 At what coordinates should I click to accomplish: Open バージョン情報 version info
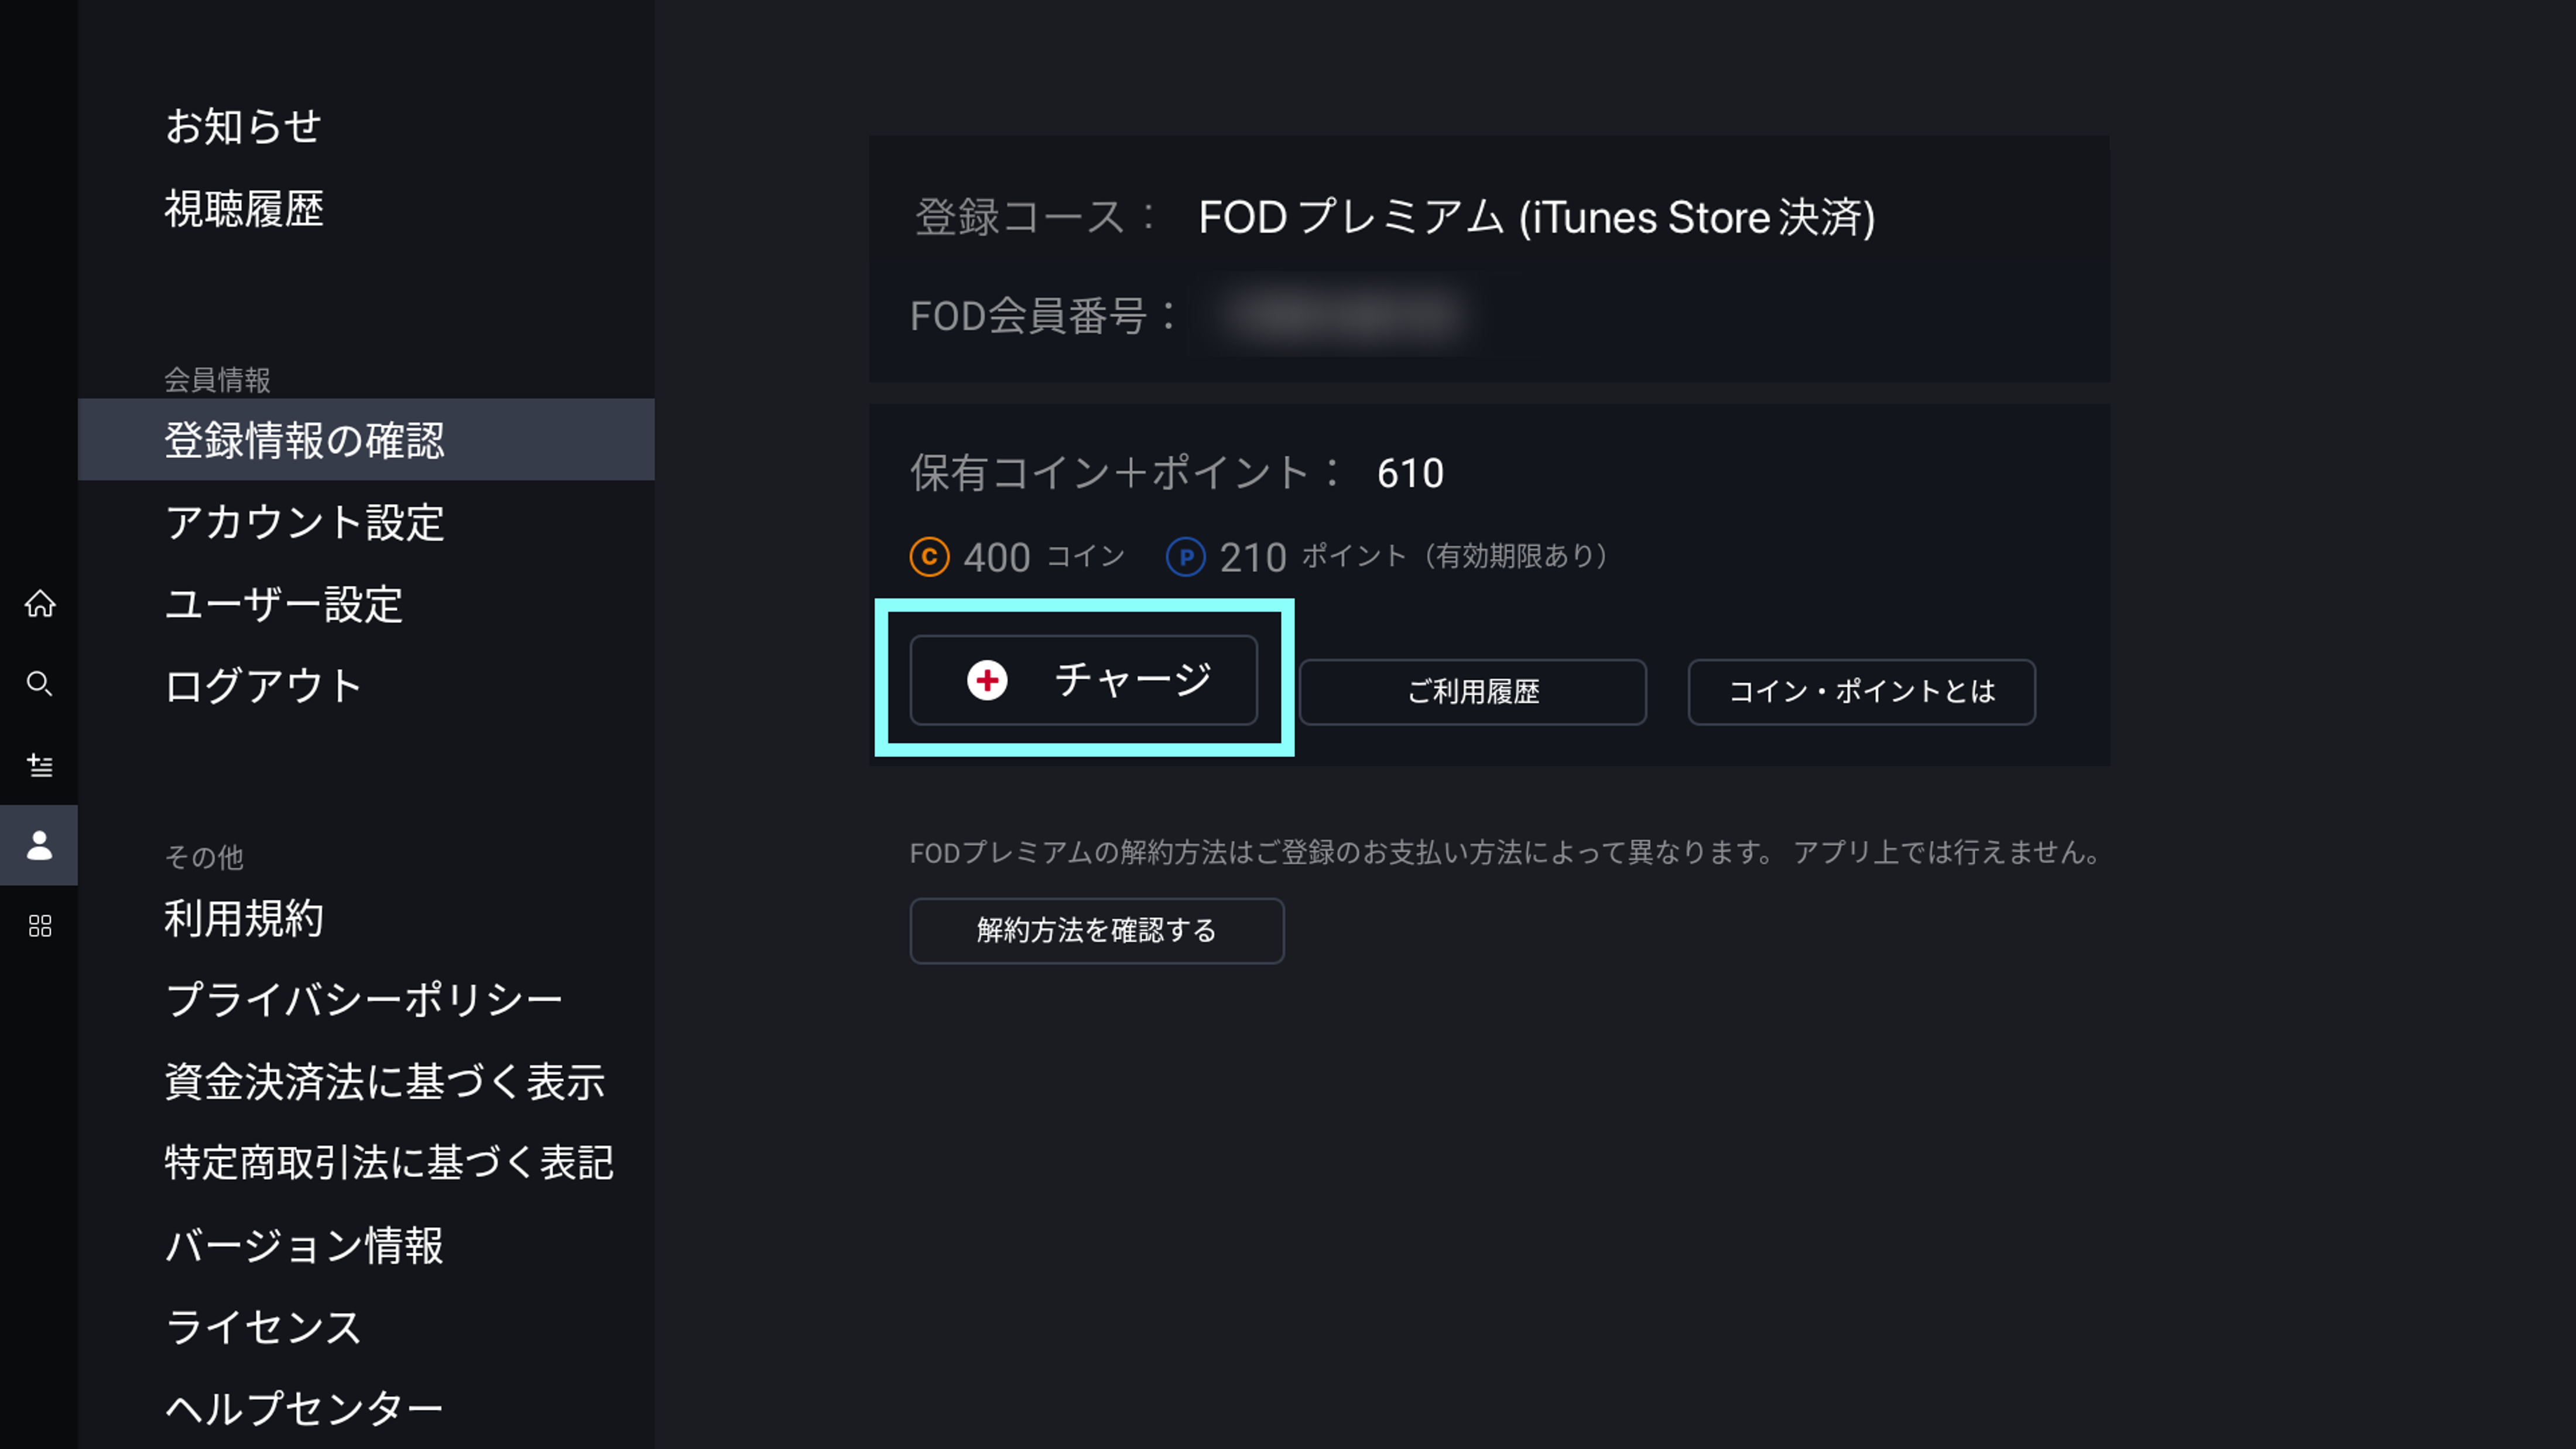point(304,1246)
